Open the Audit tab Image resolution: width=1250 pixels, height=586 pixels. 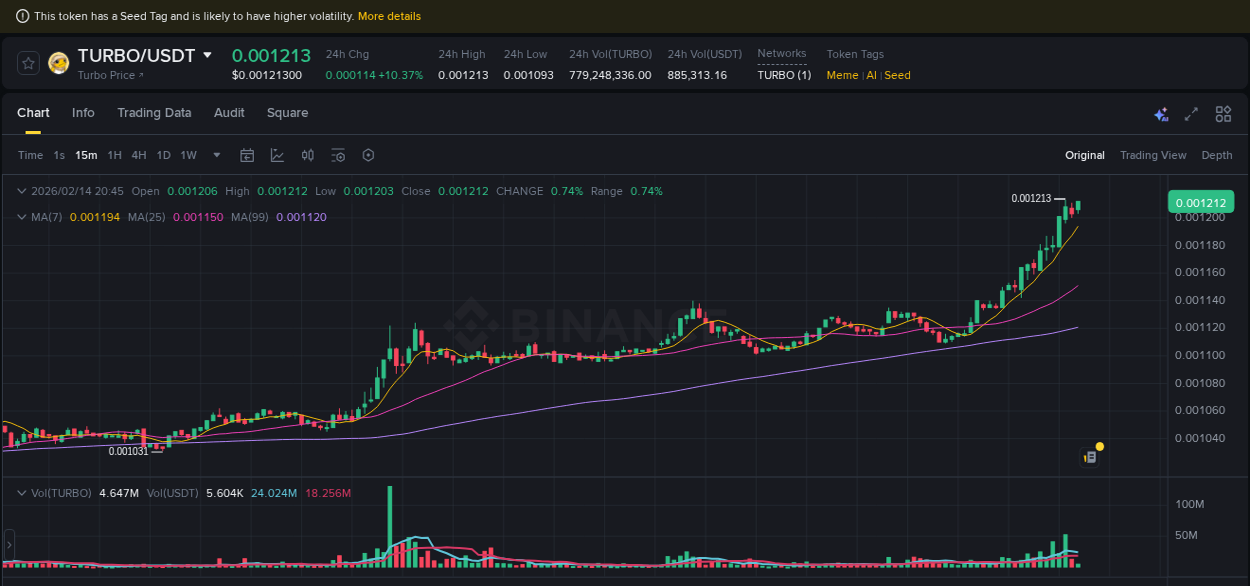click(229, 113)
